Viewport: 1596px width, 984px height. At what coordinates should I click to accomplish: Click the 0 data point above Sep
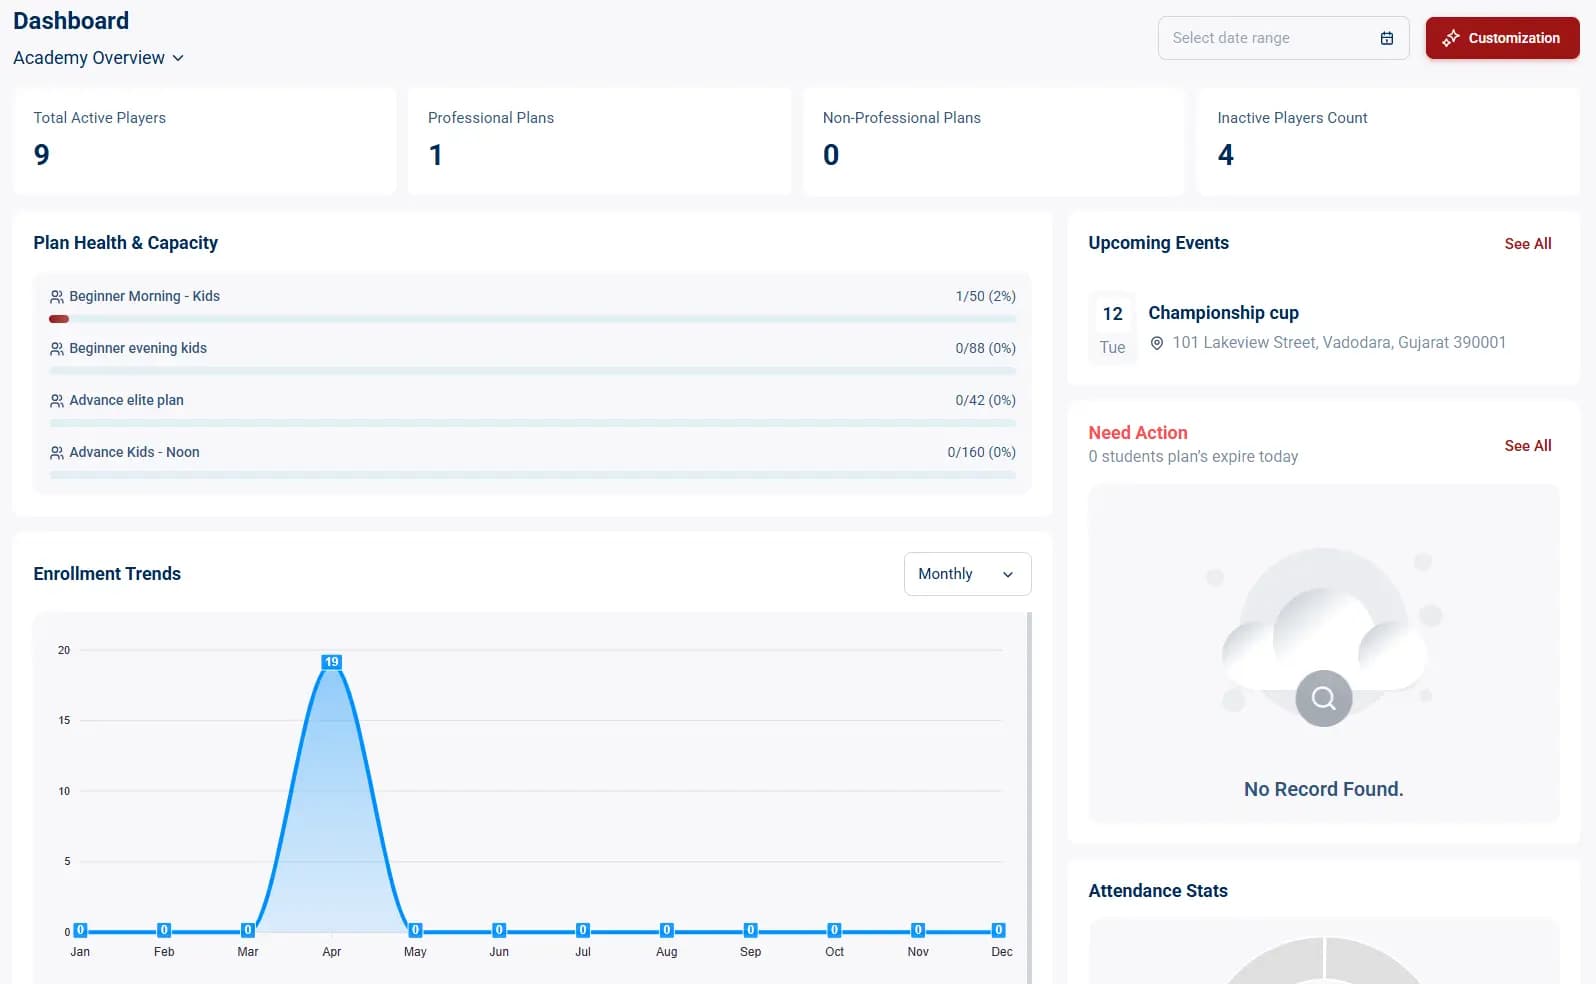(x=751, y=930)
